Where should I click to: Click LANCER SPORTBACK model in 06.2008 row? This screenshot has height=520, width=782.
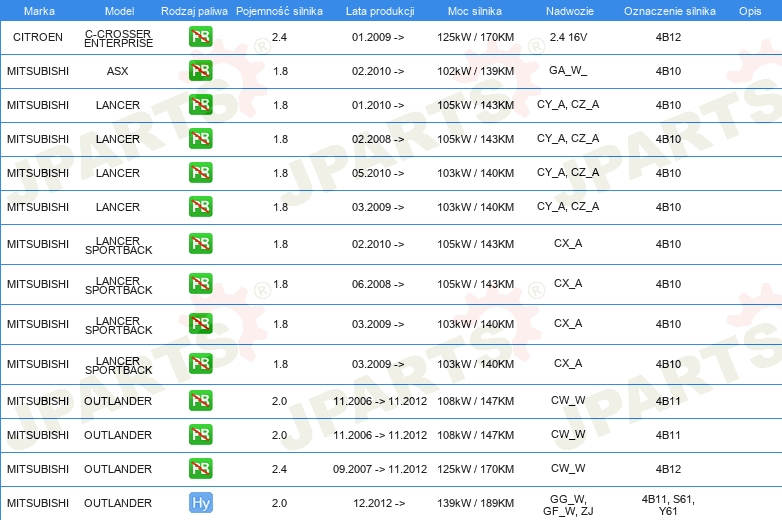tap(119, 285)
